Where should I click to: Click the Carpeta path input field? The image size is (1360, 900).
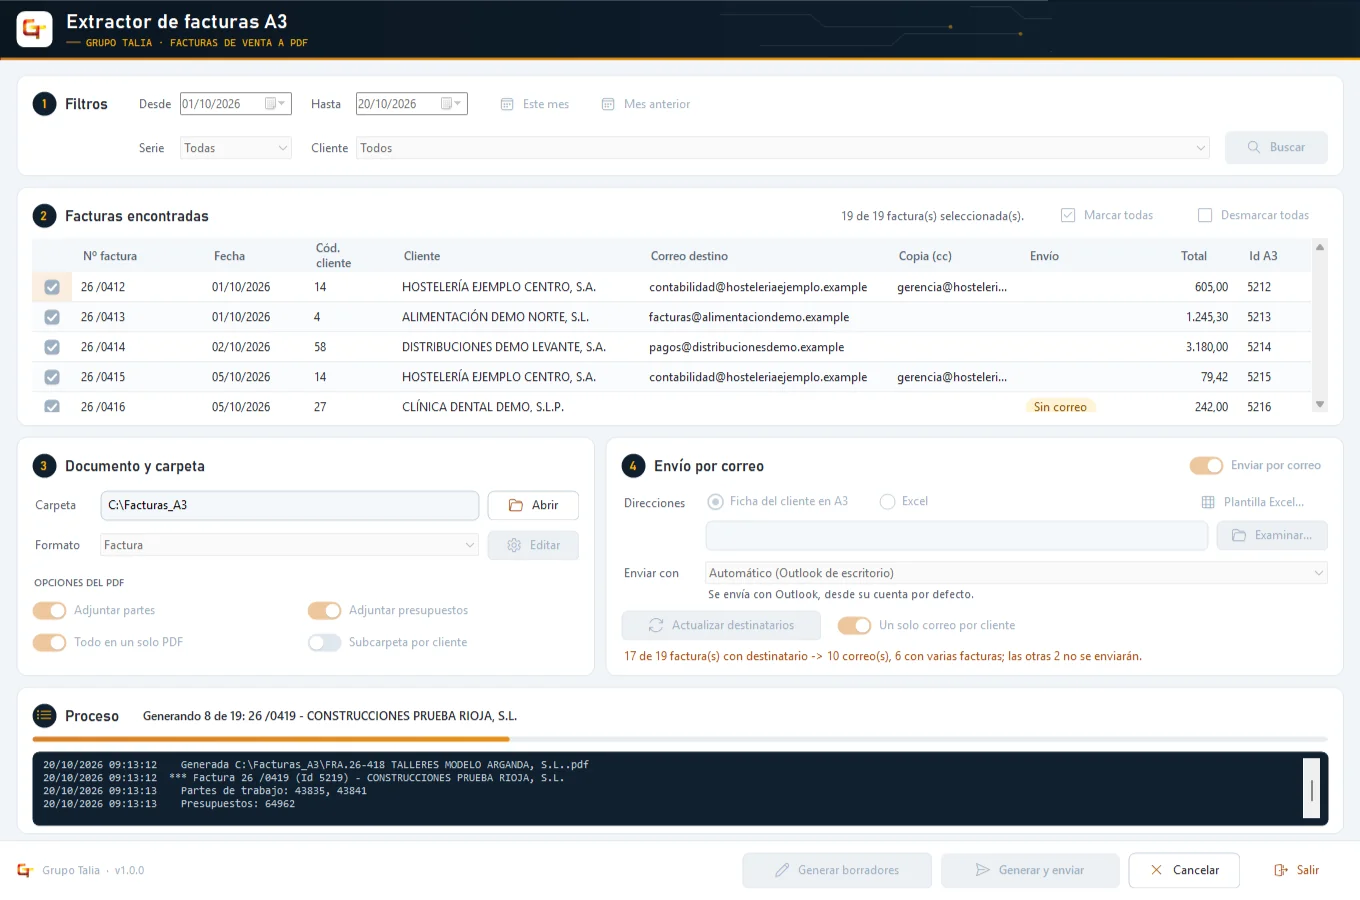pyautogui.click(x=290, y=505)
